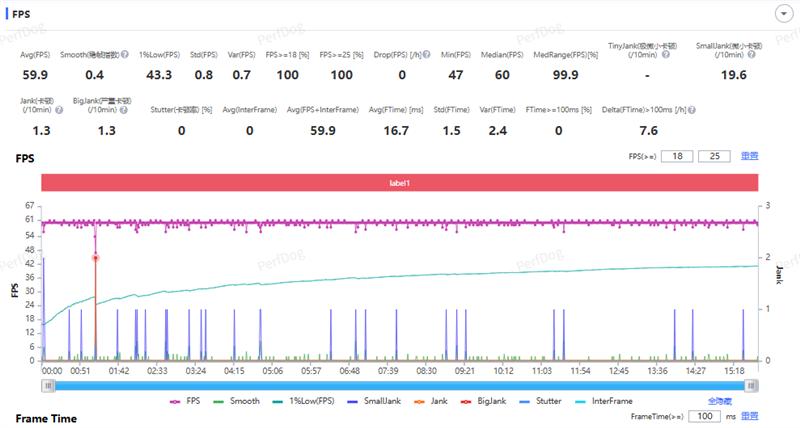Screen dimensions: 800x428
Task: Click help icon under TinyJank label
Action: (x=665, y=54)
